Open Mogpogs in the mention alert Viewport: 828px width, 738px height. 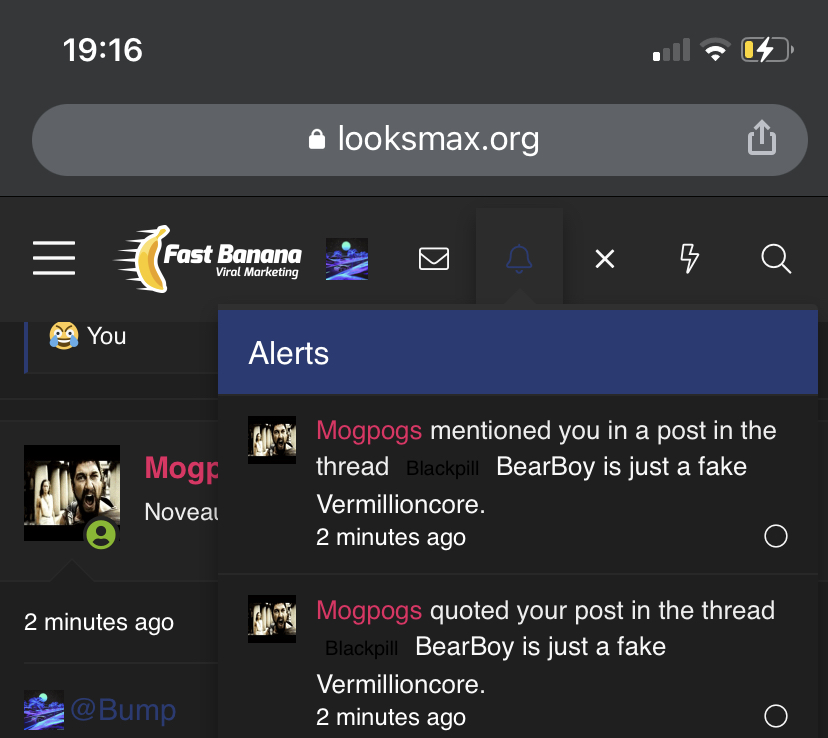pos(369,430)
